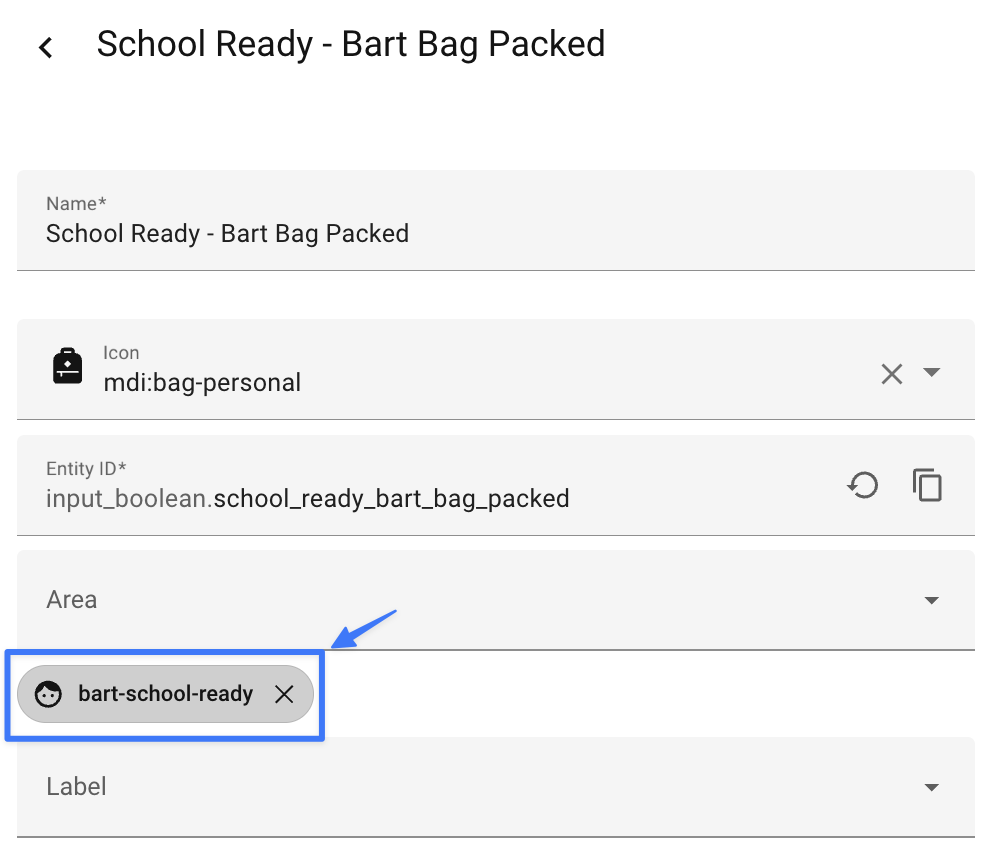Click the Name* field label
This screenshot has height=856, width=998.
tap(76, 204)
